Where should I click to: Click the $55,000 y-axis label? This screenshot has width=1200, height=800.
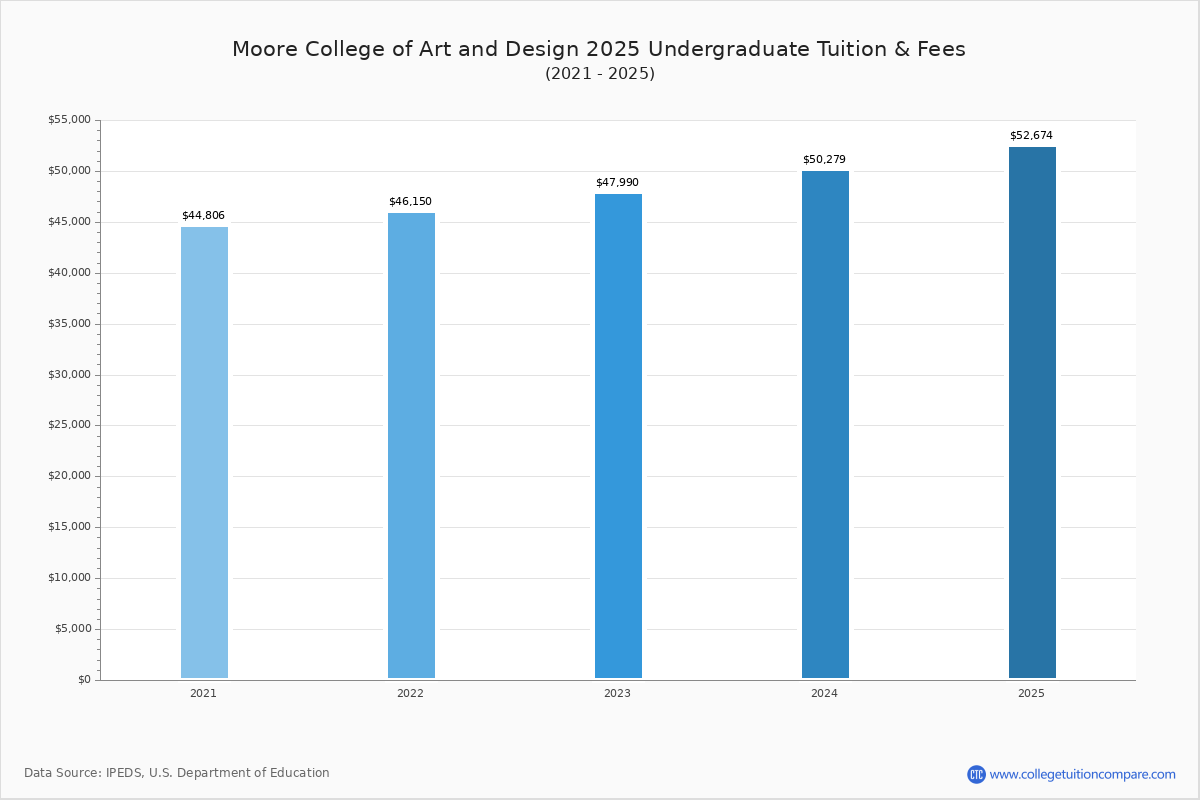point(69,120)
